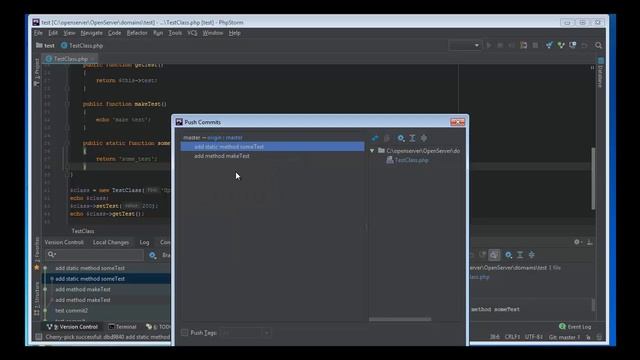The width and height of the screenshot is (640, 360).
Task: Open the Window menu
Action: click(x=213, y=33)
